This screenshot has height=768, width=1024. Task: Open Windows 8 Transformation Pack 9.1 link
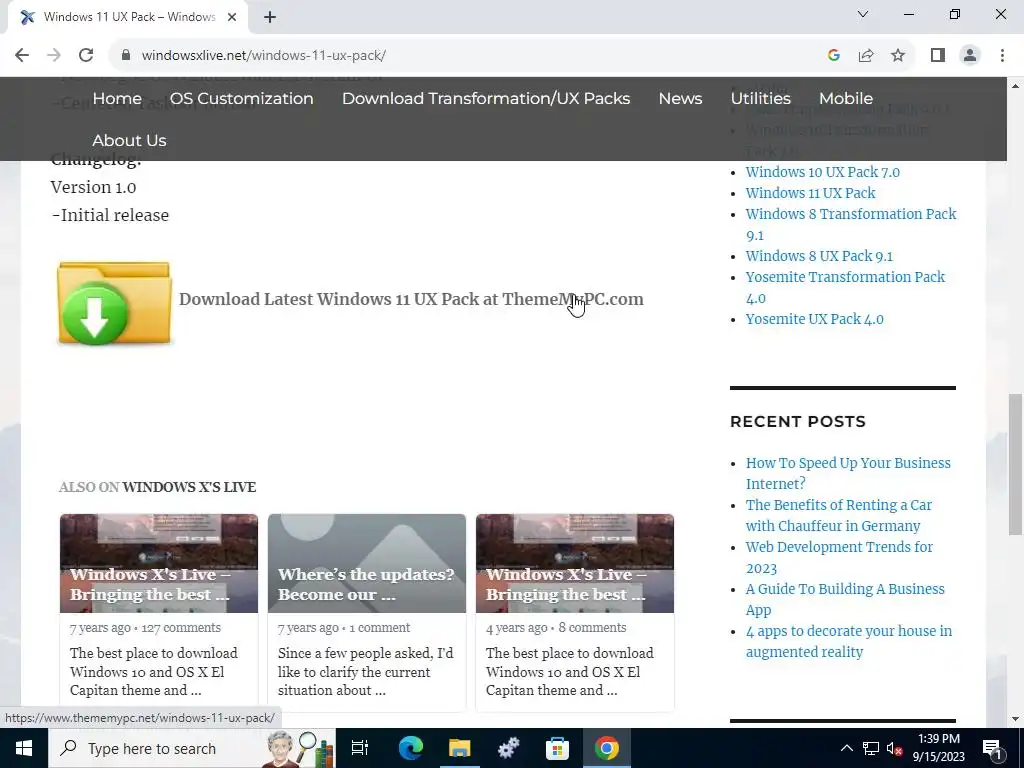[x=851, y=224]
